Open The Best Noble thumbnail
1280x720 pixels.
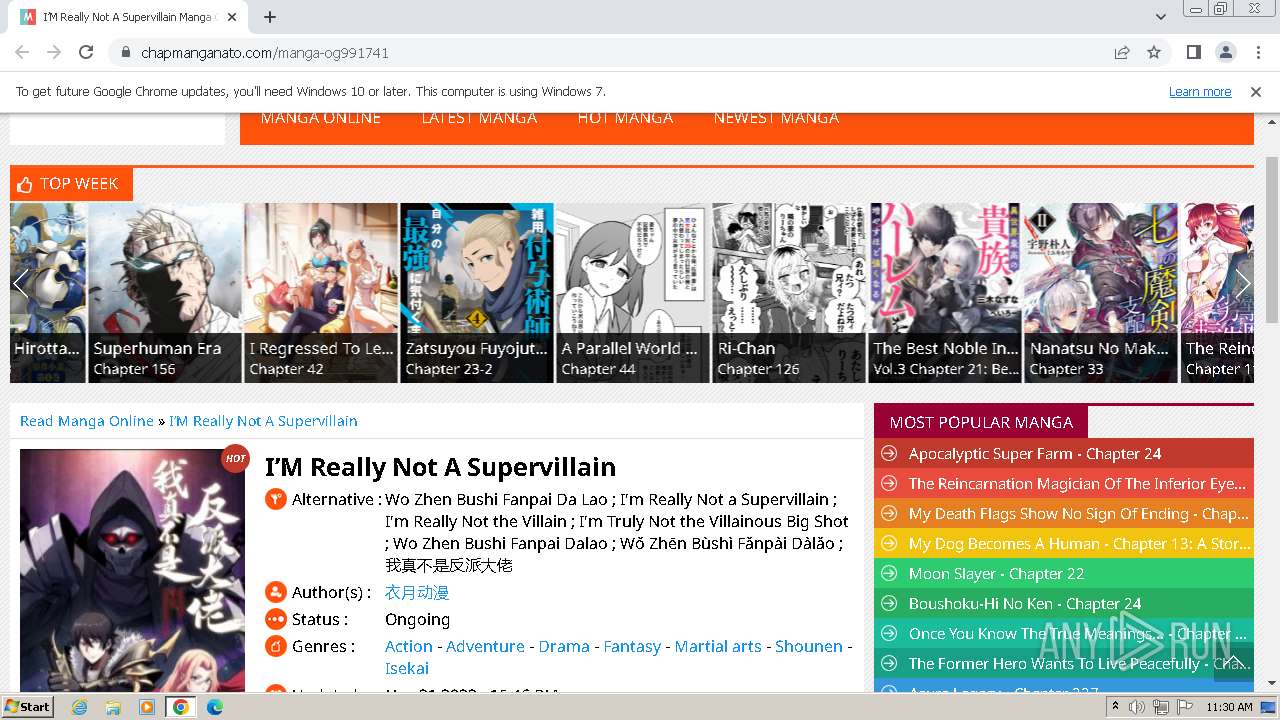click(945, 293)
